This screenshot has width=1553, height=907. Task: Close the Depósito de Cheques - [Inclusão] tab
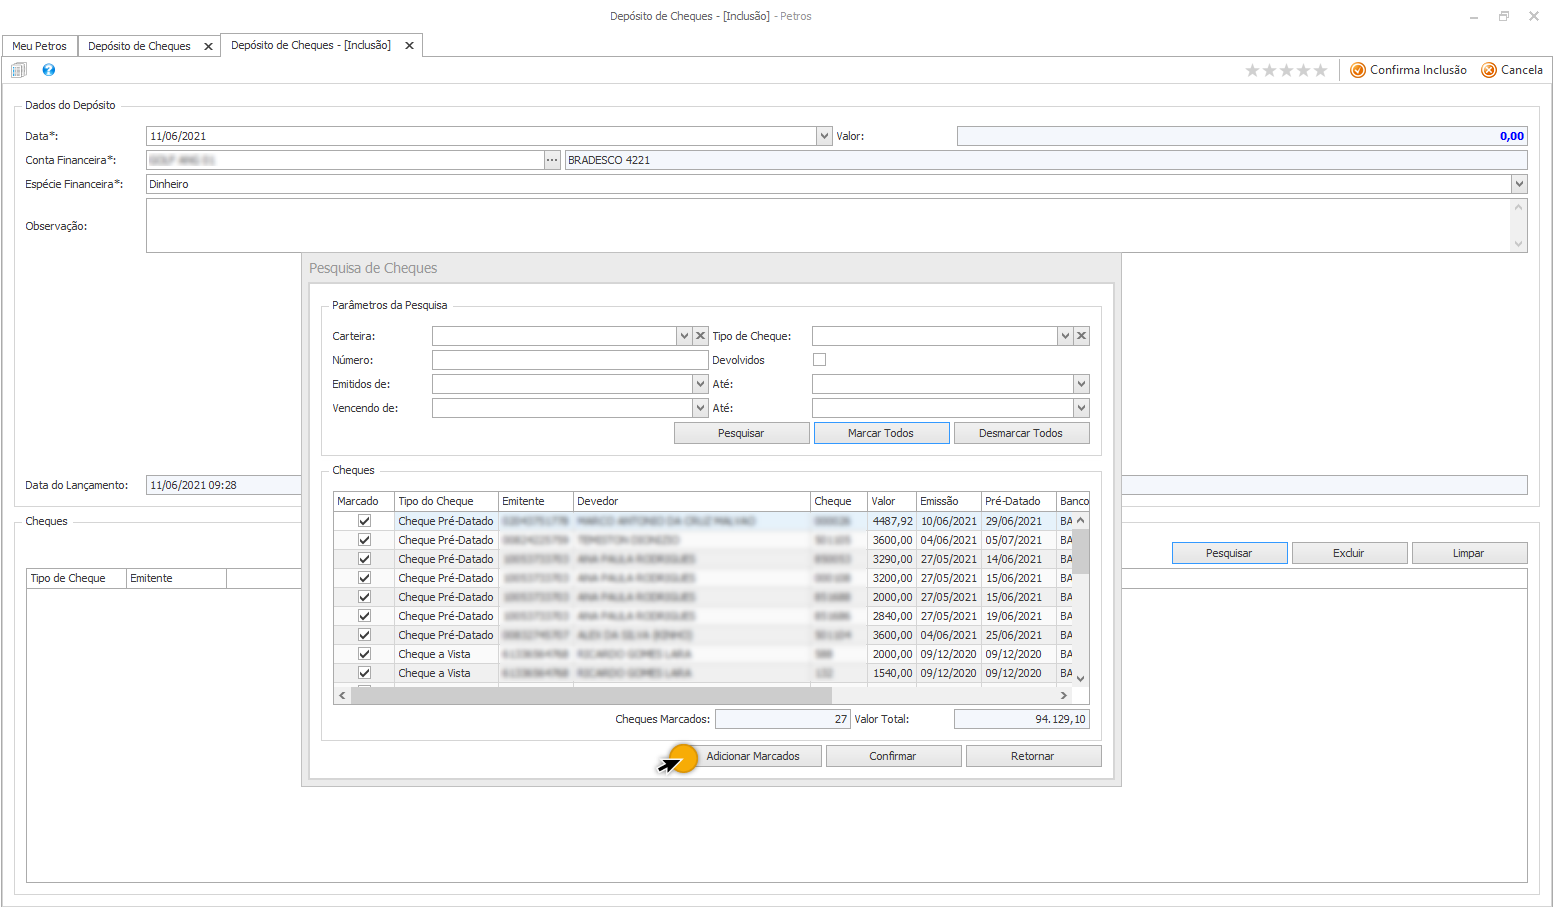click(x=409, y=45)
